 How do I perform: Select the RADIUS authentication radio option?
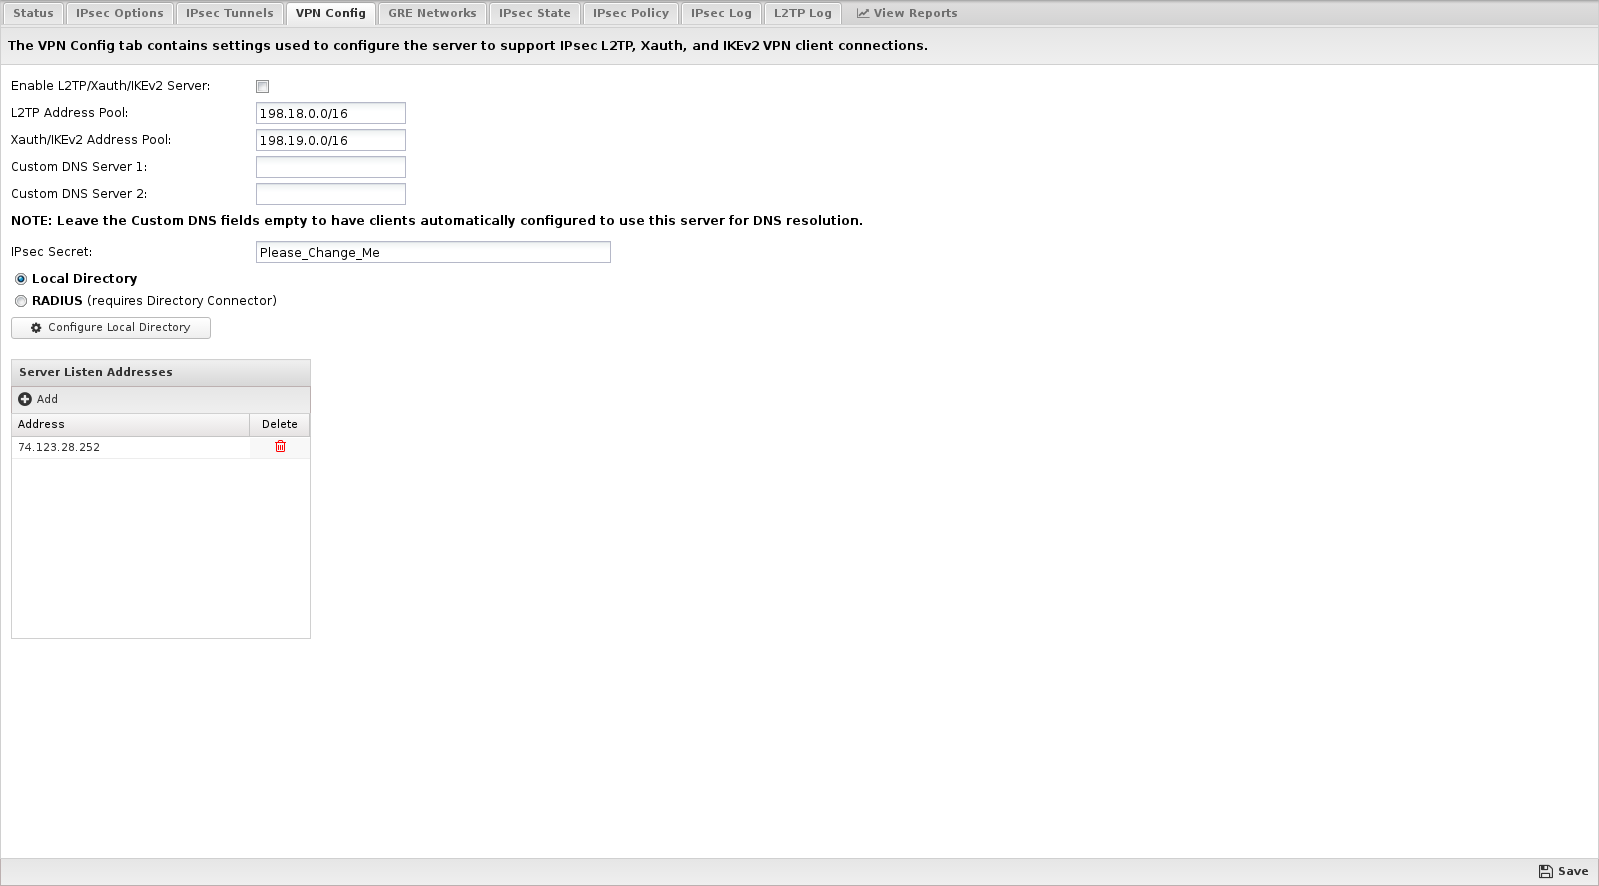point(21,301)
